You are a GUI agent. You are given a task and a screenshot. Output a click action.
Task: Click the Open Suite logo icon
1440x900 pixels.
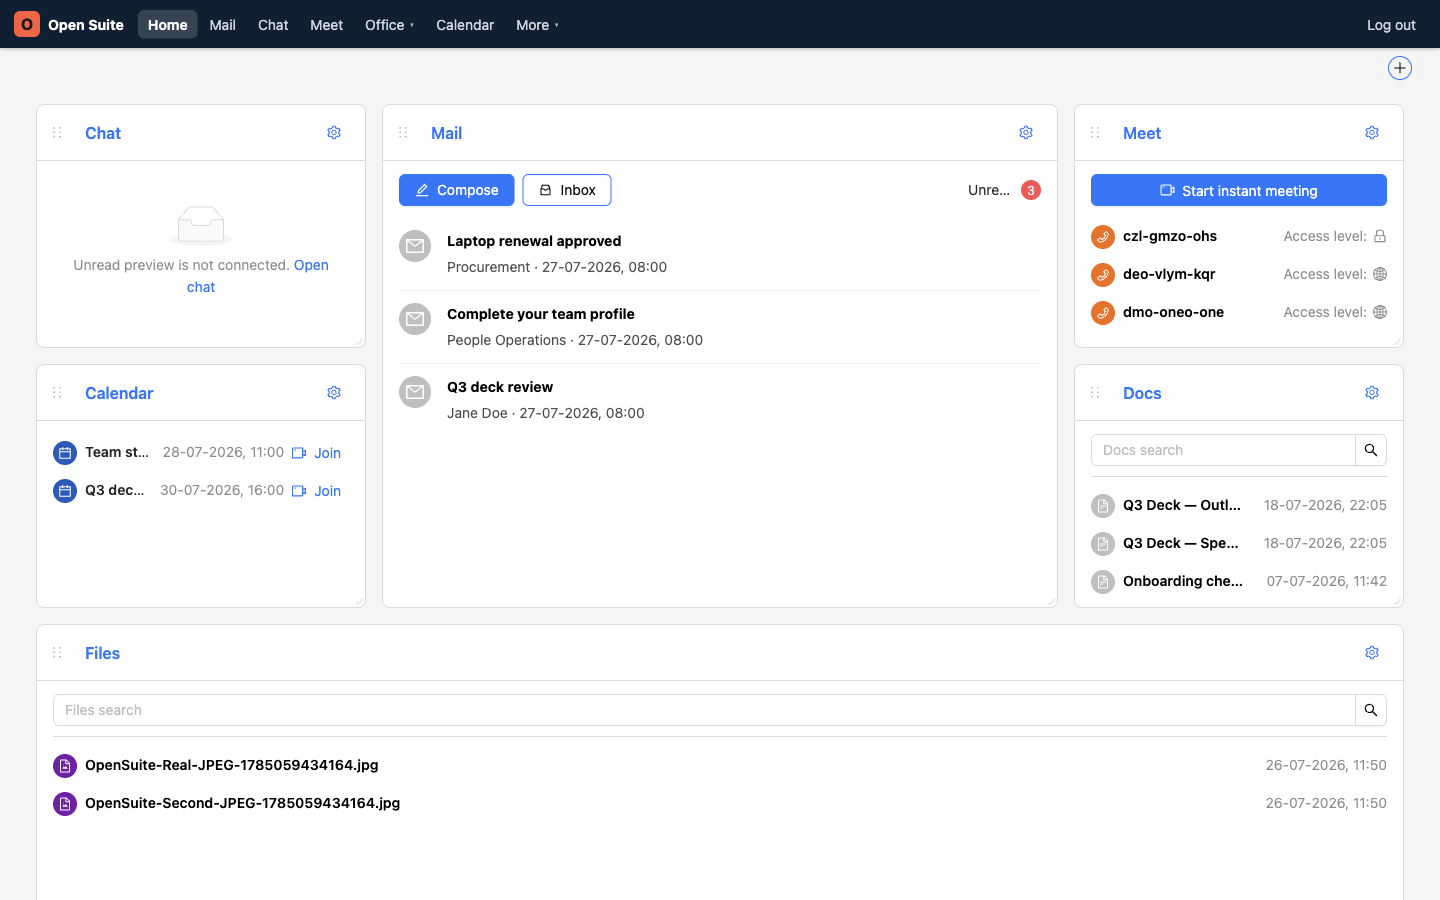(x=27, y=24)
